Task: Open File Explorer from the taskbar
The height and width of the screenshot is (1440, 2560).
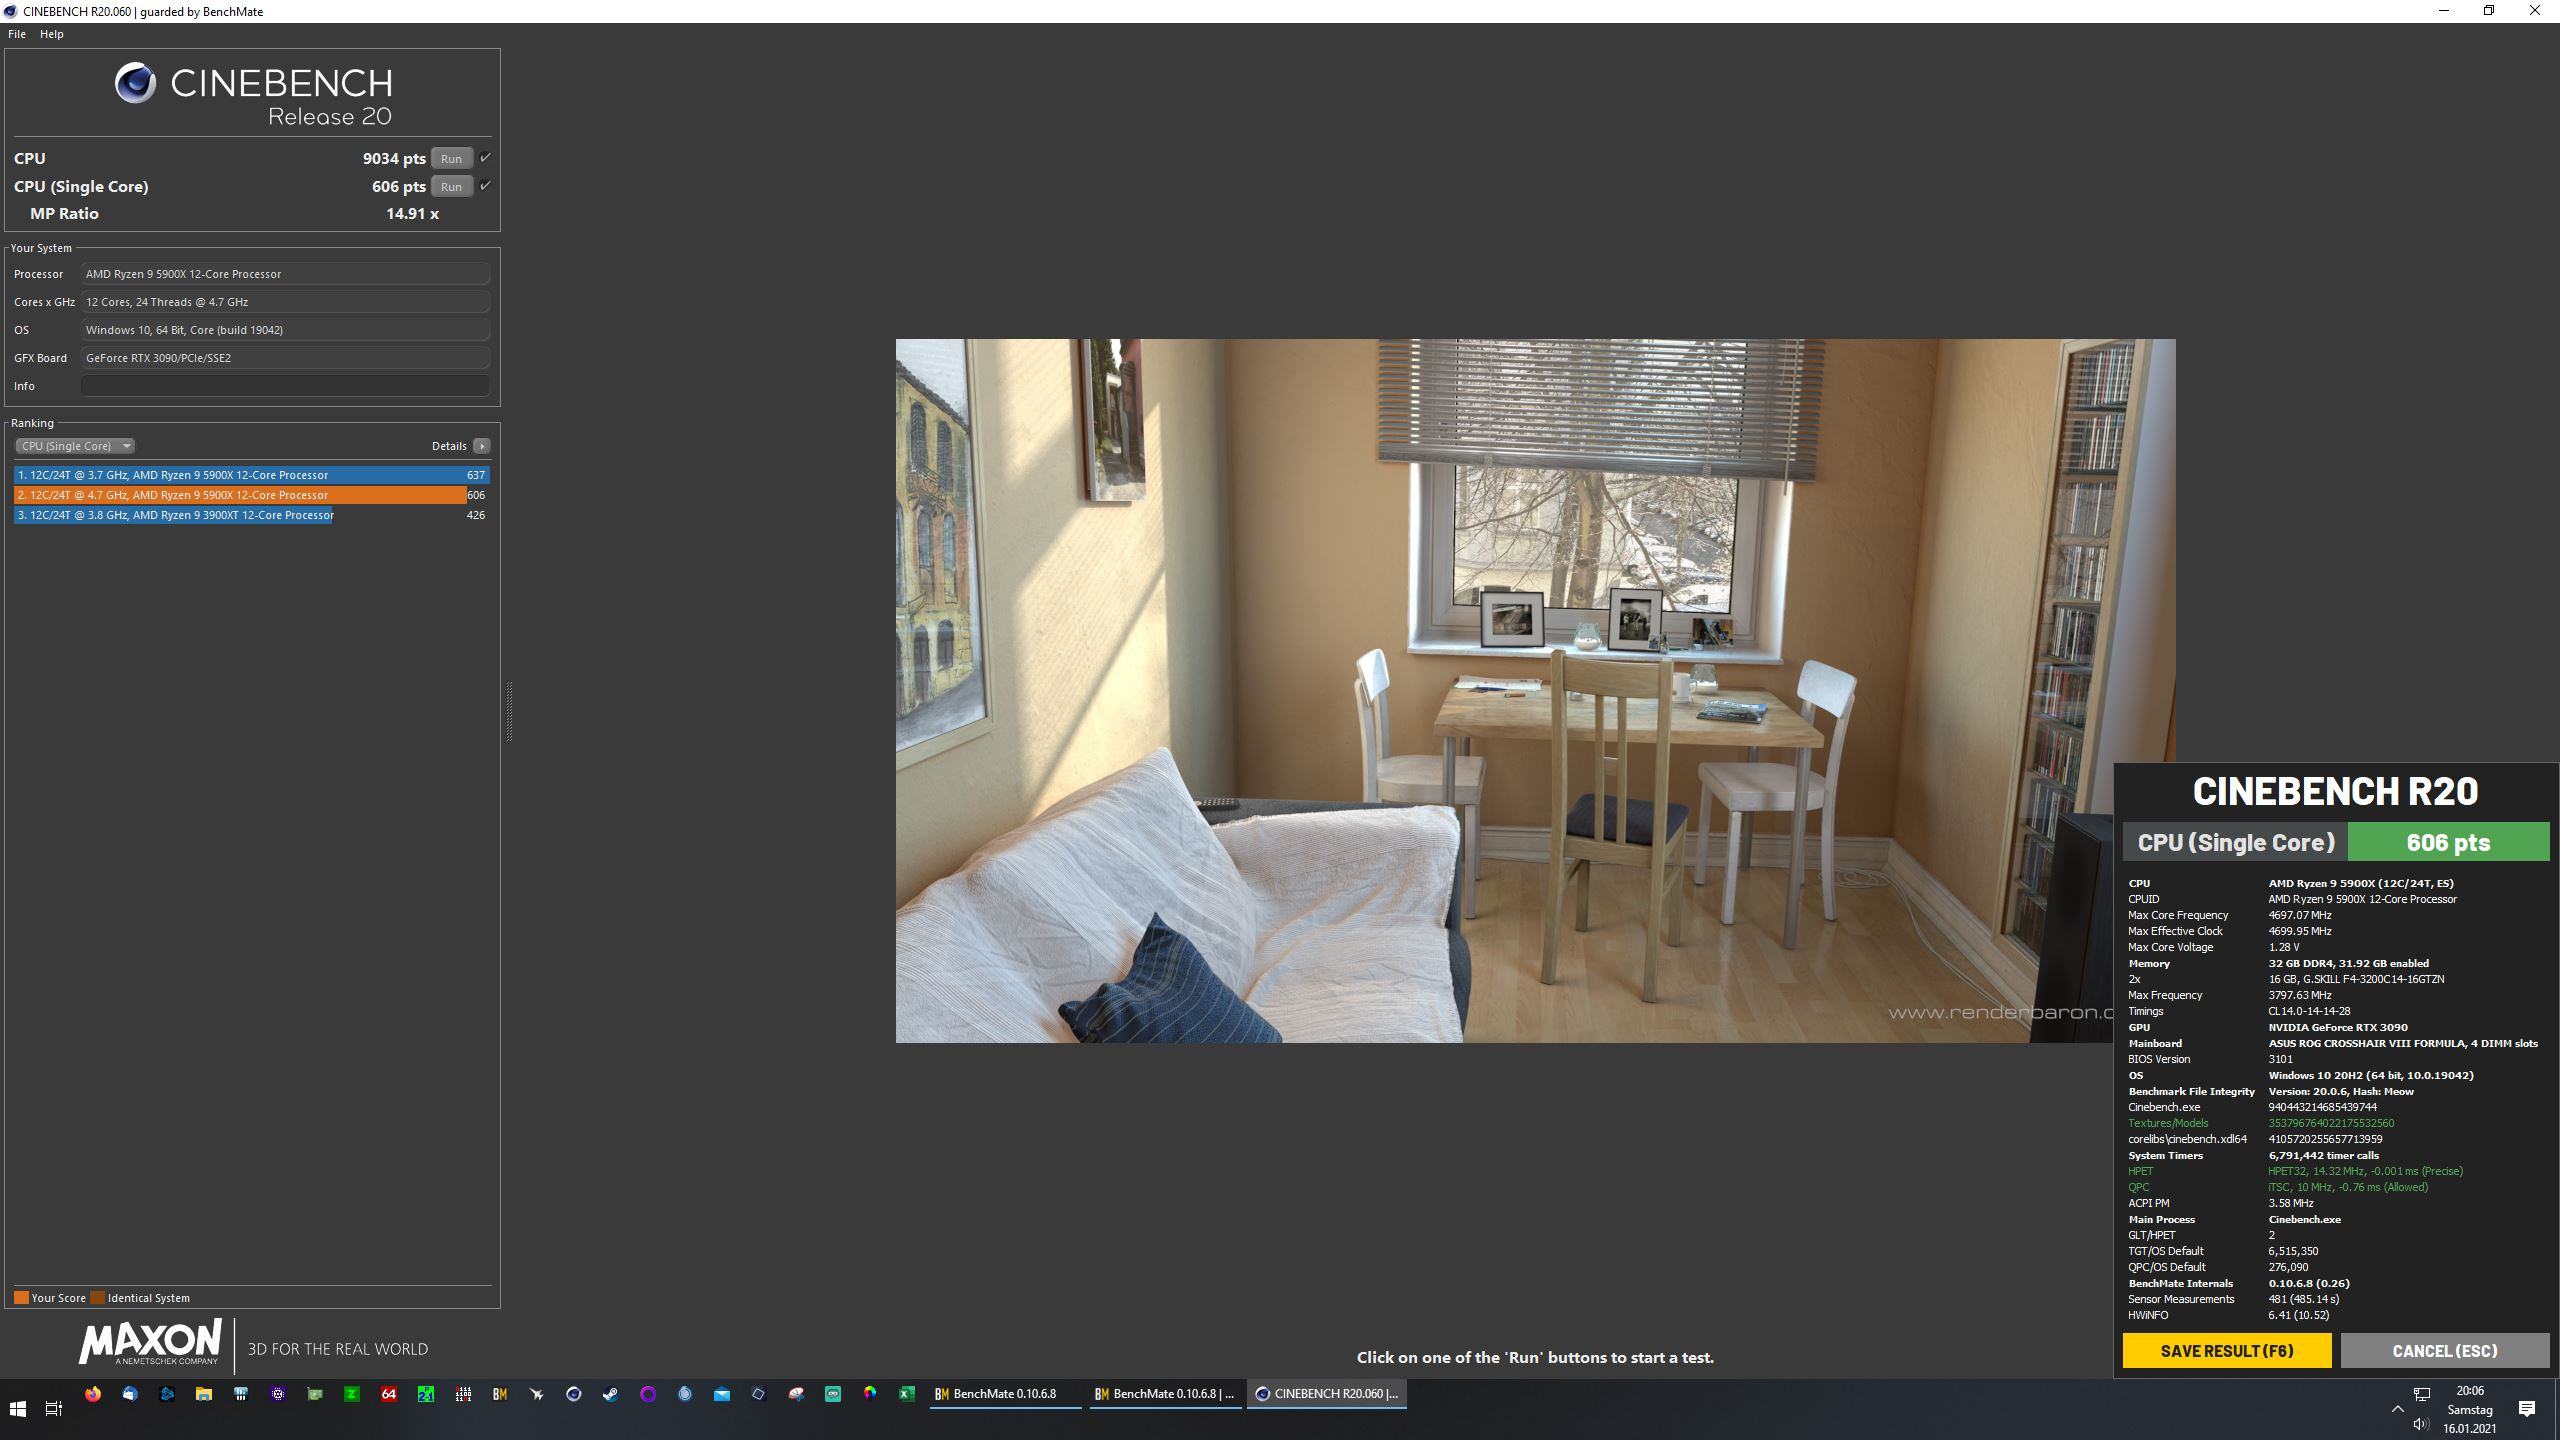Action: point(204,1394)
